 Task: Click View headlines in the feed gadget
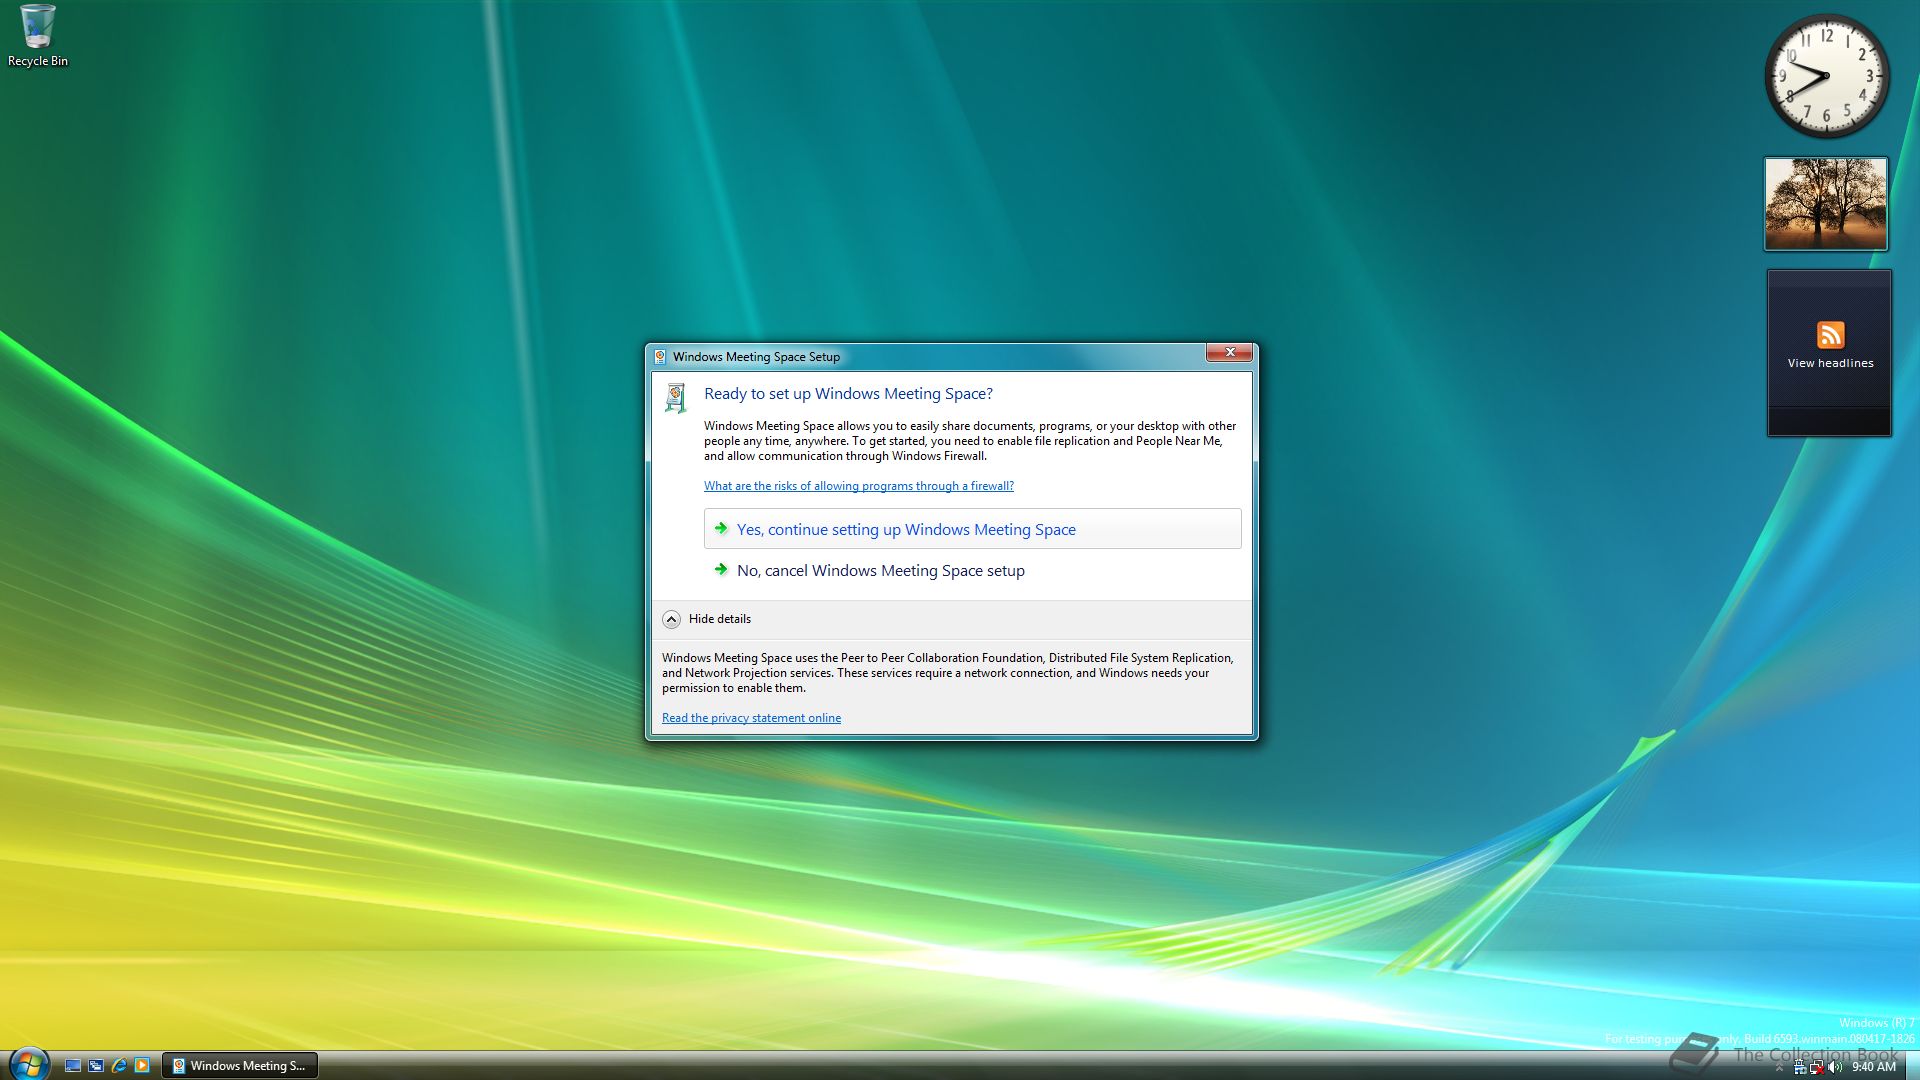[1830, 363]
